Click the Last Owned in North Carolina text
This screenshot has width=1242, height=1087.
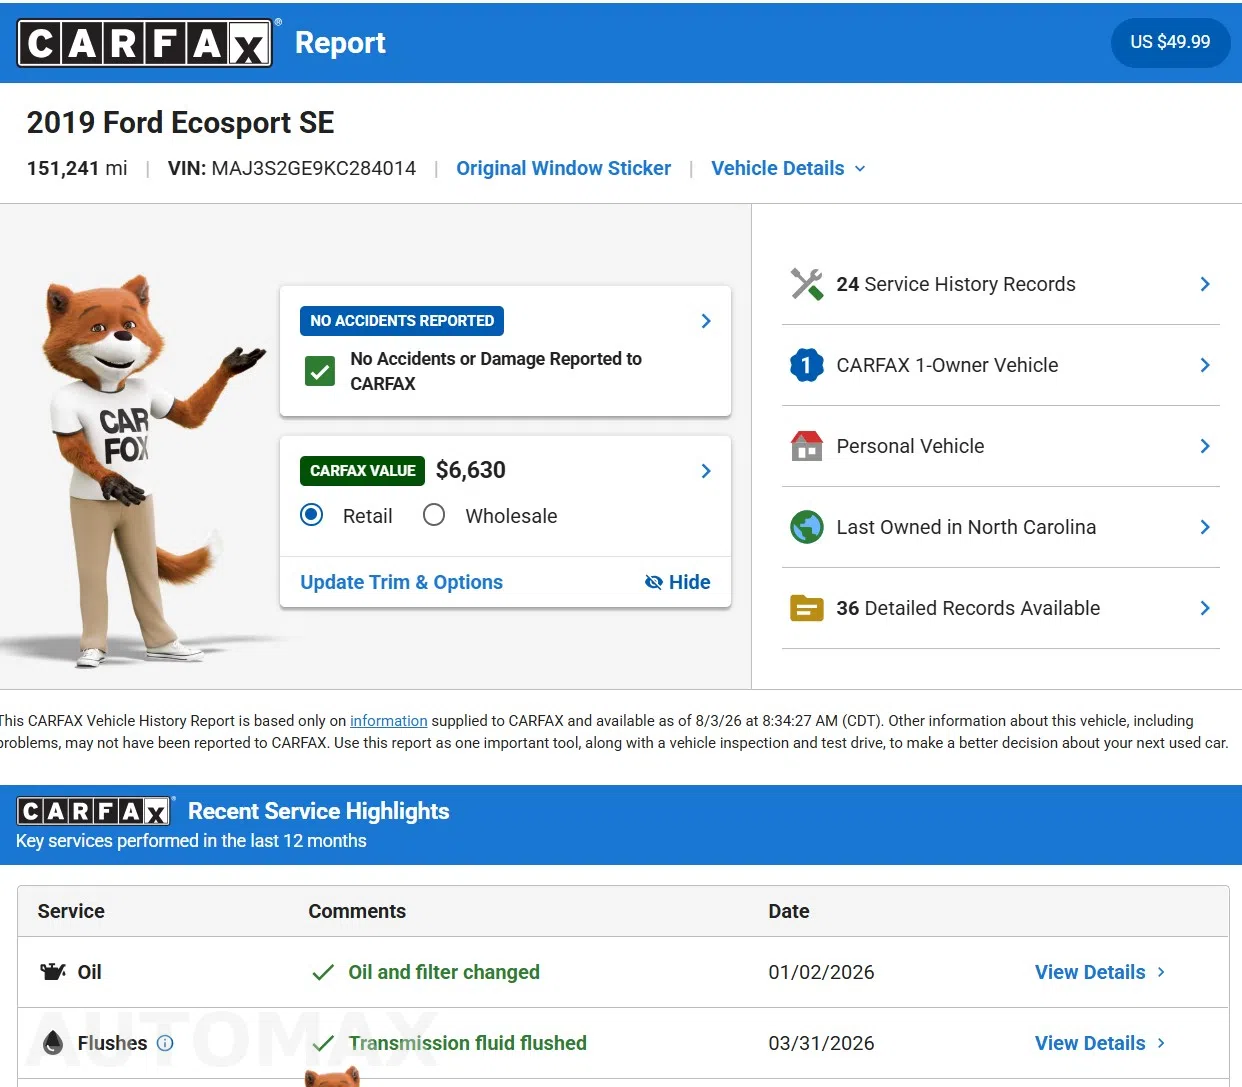coord(966,527)
